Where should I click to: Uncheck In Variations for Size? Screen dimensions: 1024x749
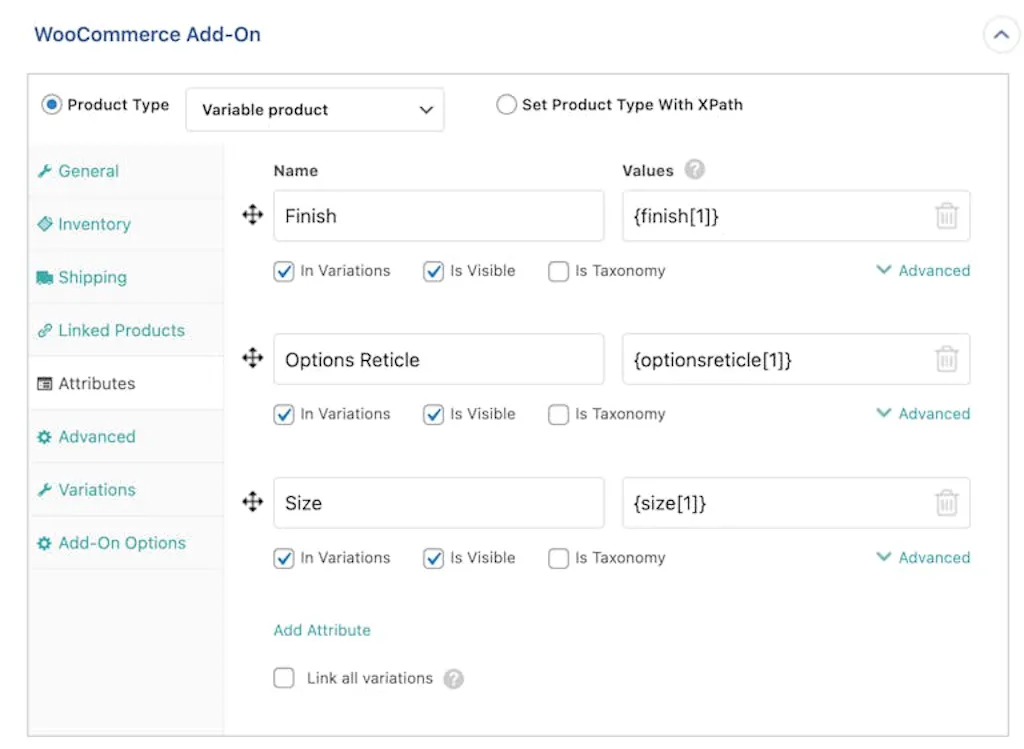point(284,558)
